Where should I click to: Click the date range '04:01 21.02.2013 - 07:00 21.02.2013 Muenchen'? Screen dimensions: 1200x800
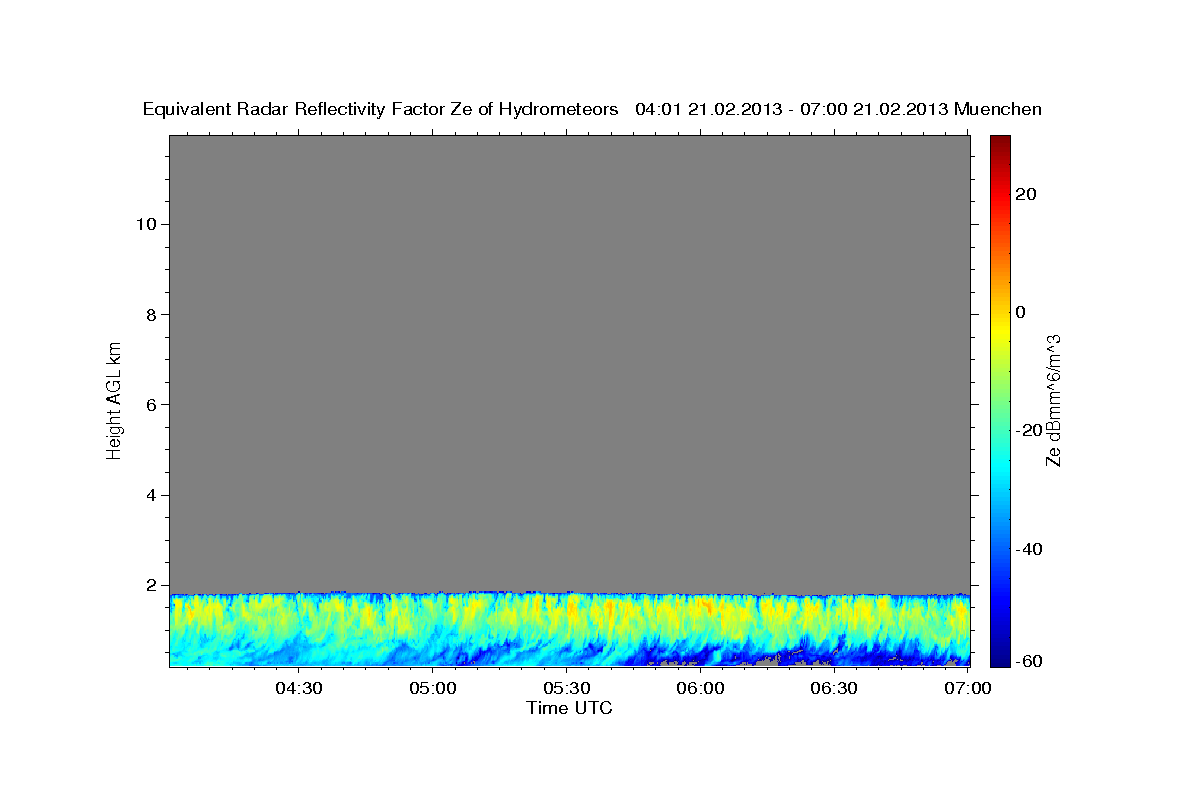pos(839,109)
